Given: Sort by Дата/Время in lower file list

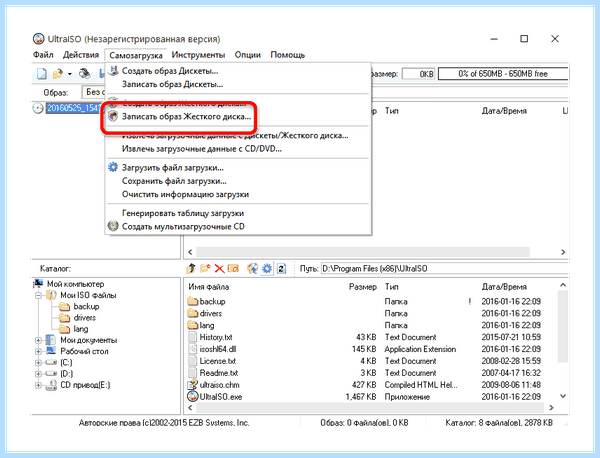Looking at the screenshot, I should [504, 287].
